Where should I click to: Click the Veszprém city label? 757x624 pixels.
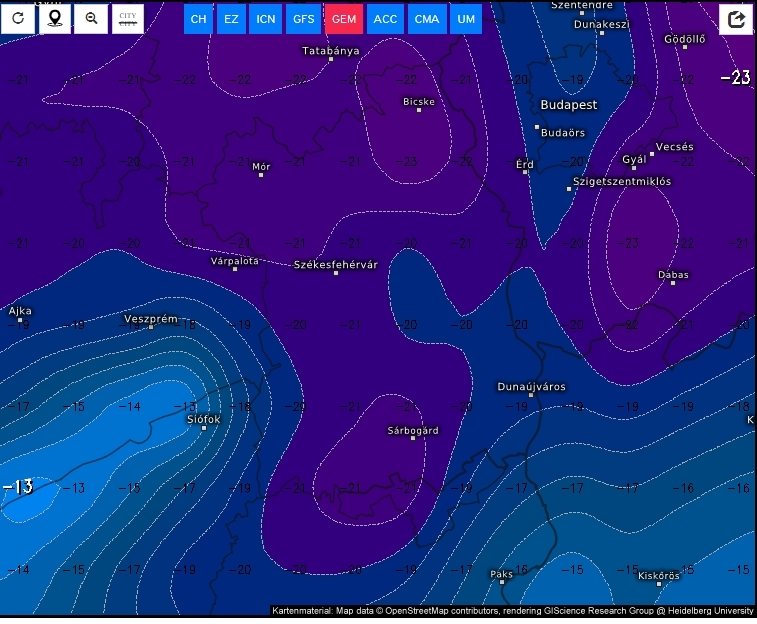tap(151, 320)
